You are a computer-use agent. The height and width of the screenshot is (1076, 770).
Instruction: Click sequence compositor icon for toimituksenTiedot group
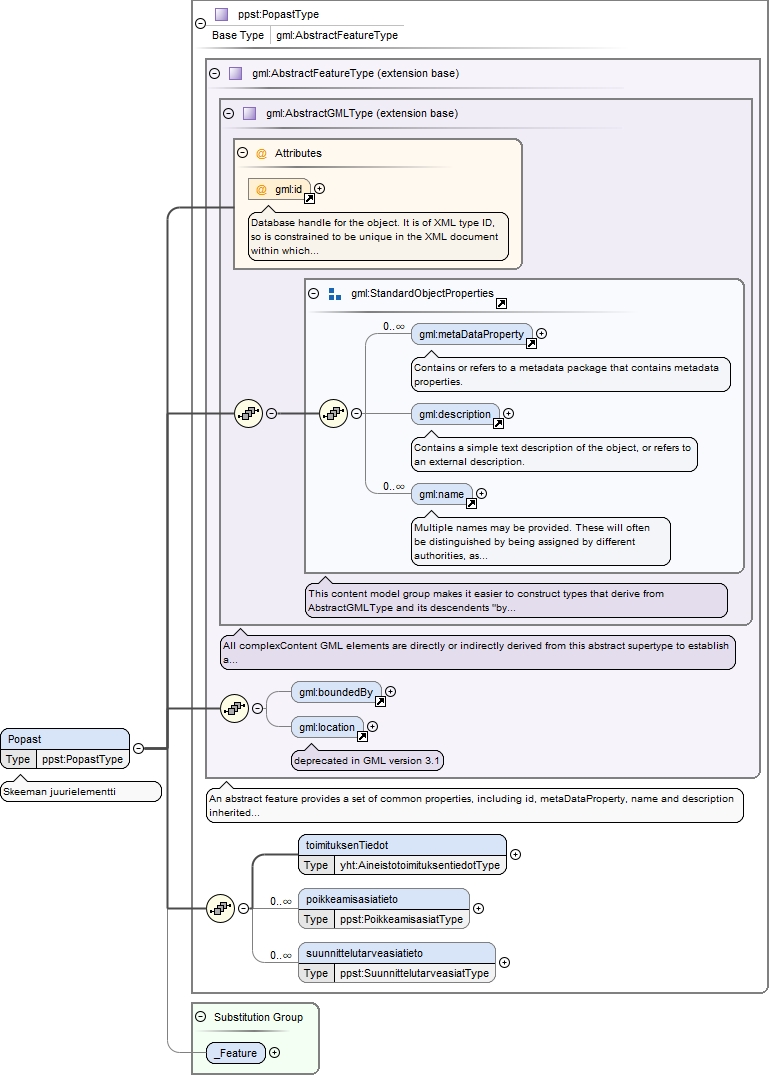(x=221, y=908)
